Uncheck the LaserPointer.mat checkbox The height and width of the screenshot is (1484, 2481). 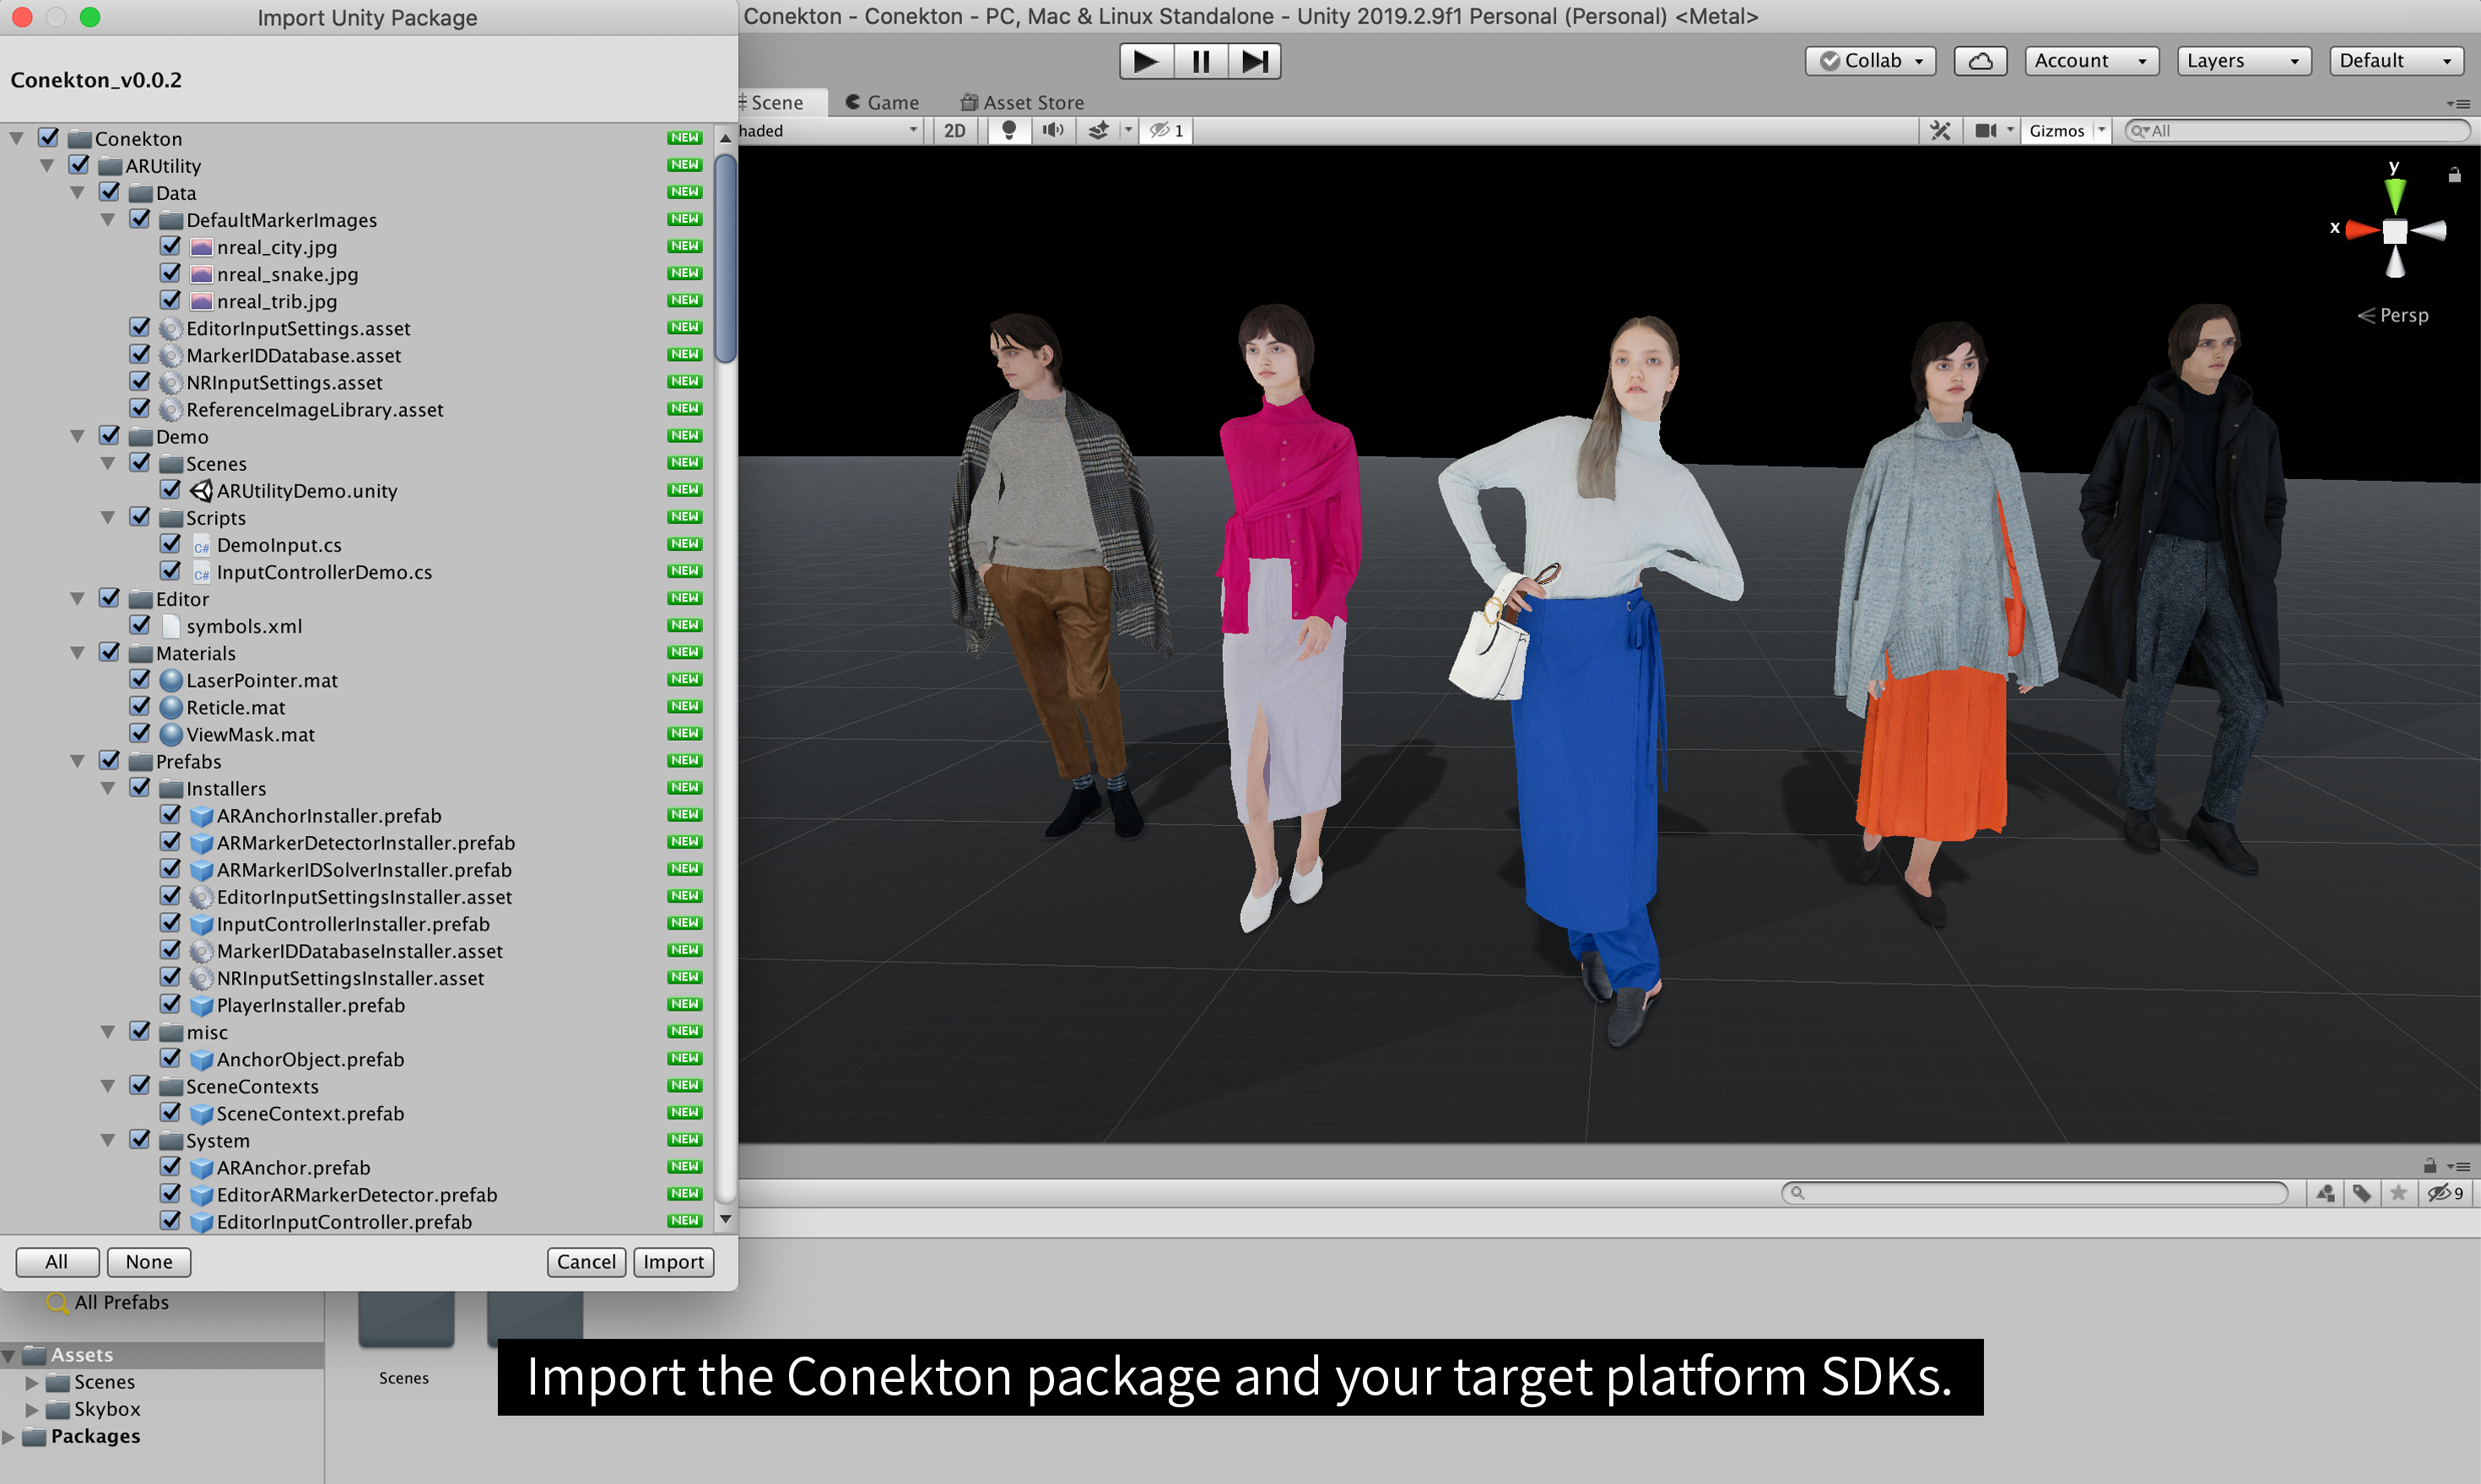141,679
